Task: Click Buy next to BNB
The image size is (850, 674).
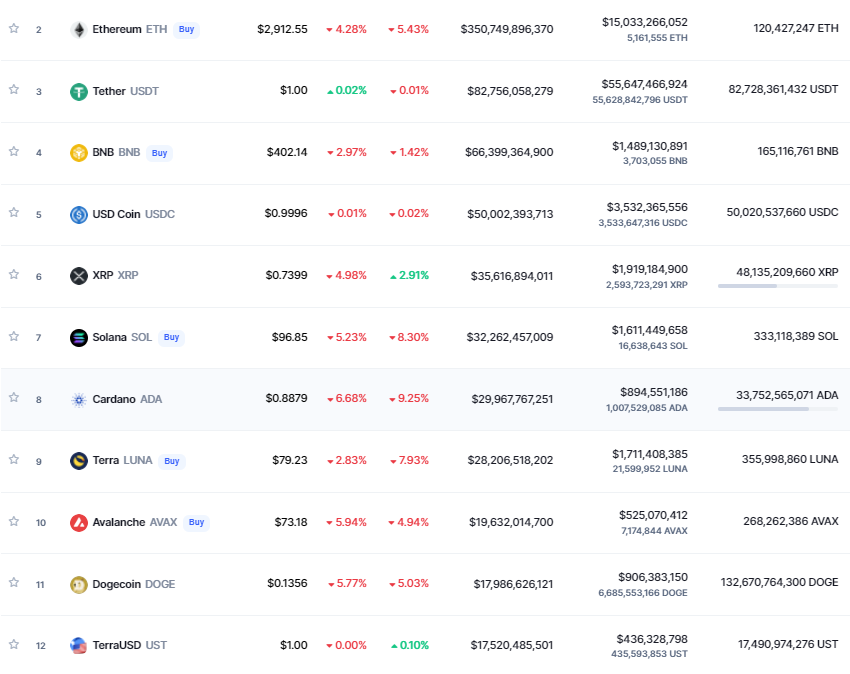Action: tap(159, 153)
